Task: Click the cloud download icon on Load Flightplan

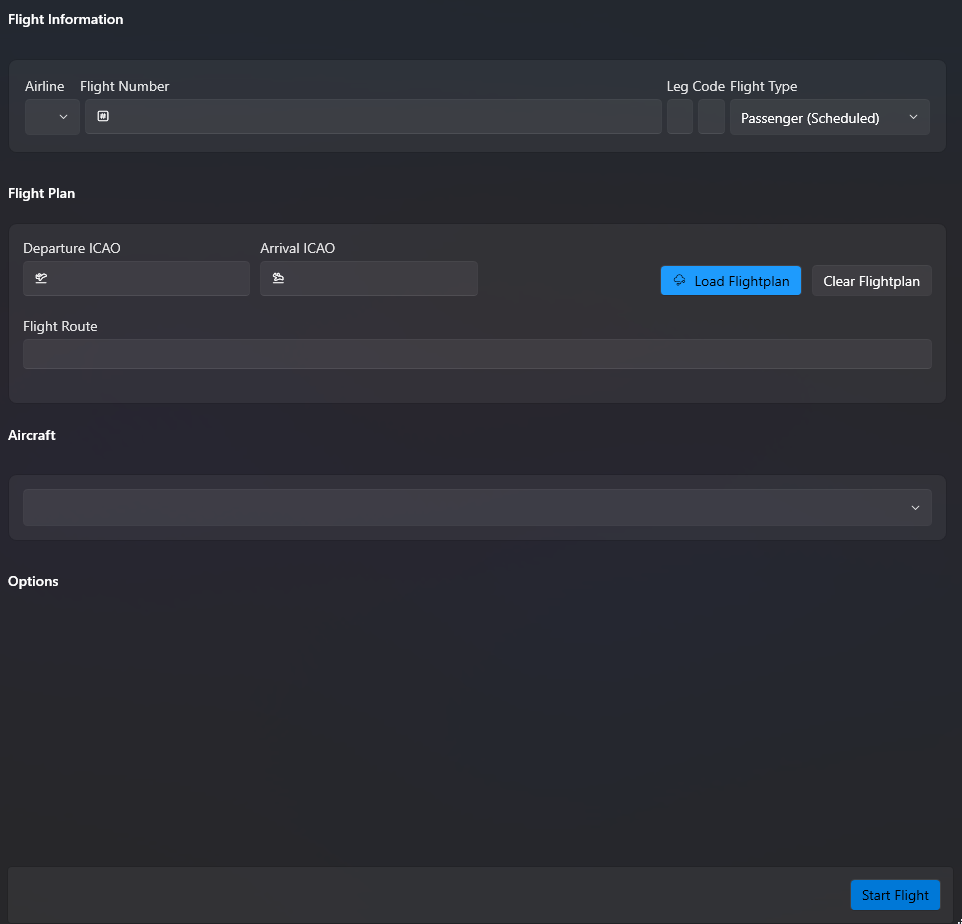Action: (x=680, y=281)
